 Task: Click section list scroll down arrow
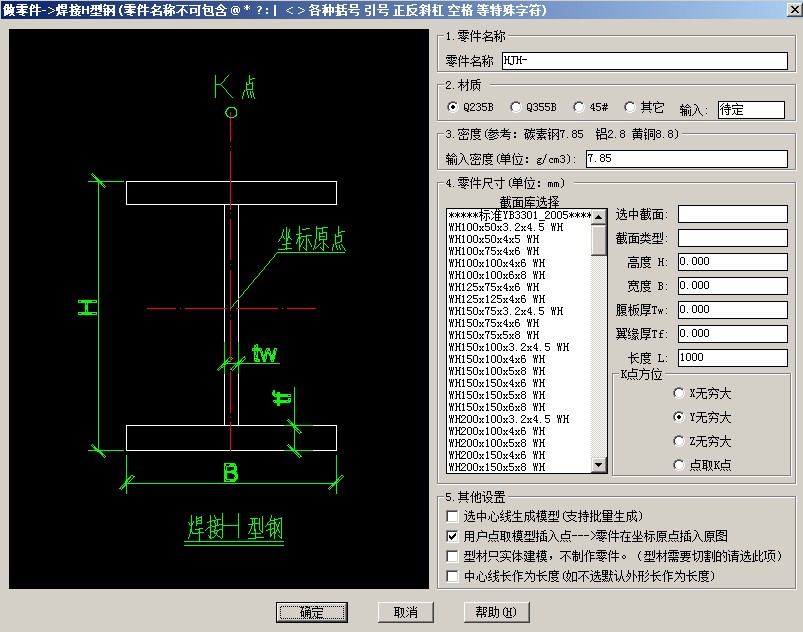pos(599,465)
